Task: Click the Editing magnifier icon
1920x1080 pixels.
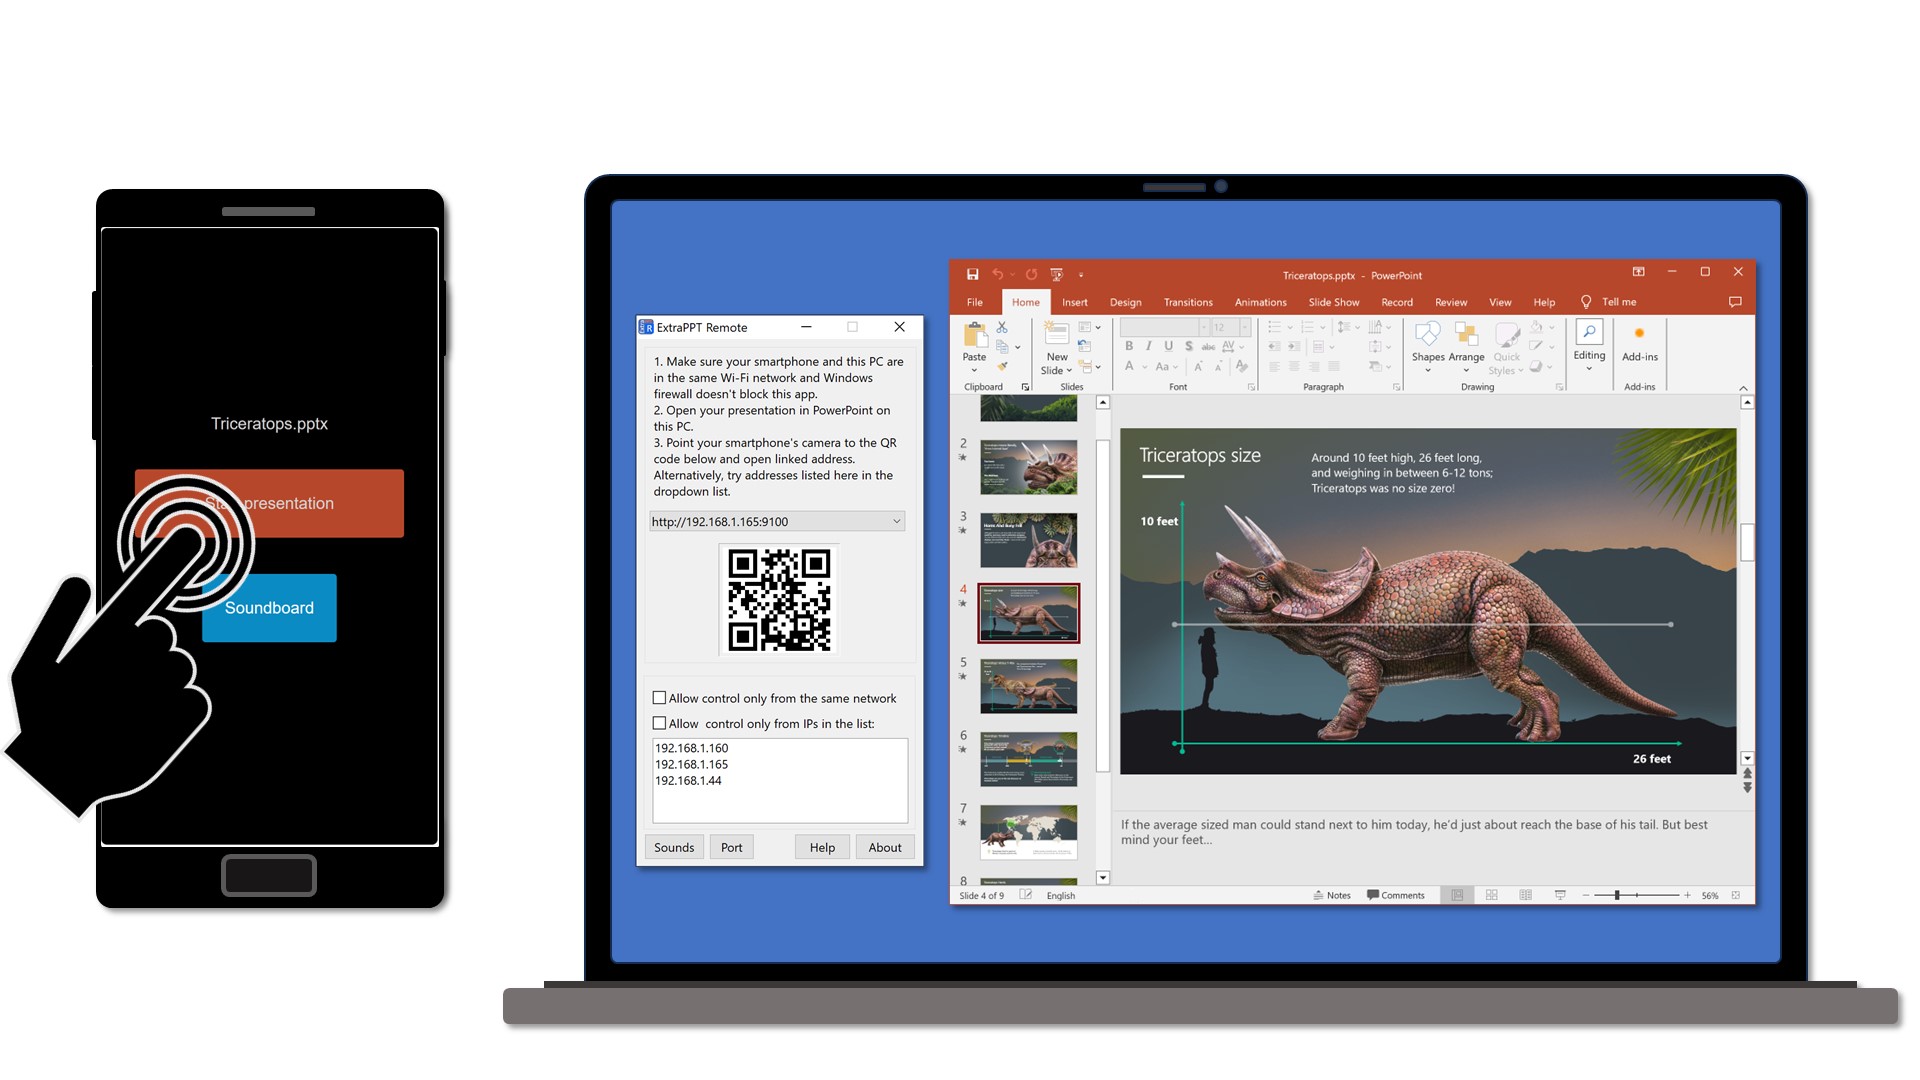Action: [x=1589, y=332]
